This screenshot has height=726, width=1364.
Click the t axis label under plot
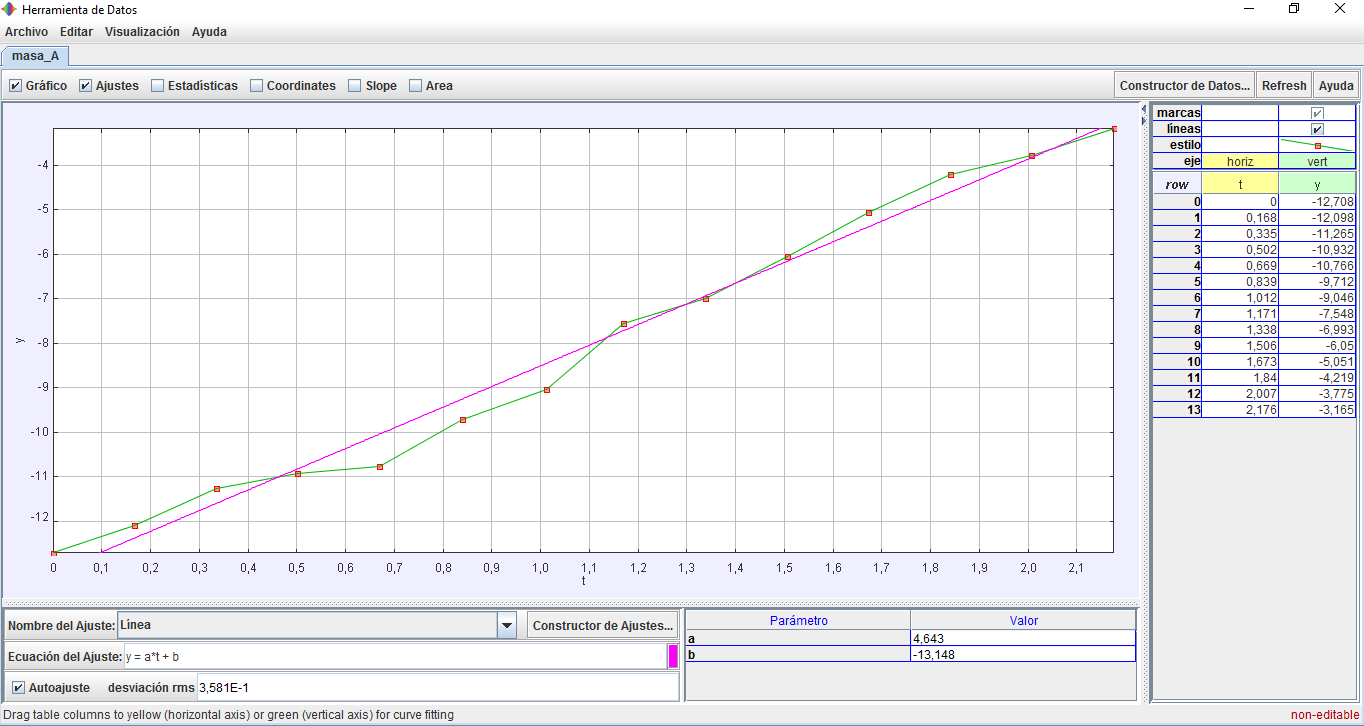tap(583, 580)
